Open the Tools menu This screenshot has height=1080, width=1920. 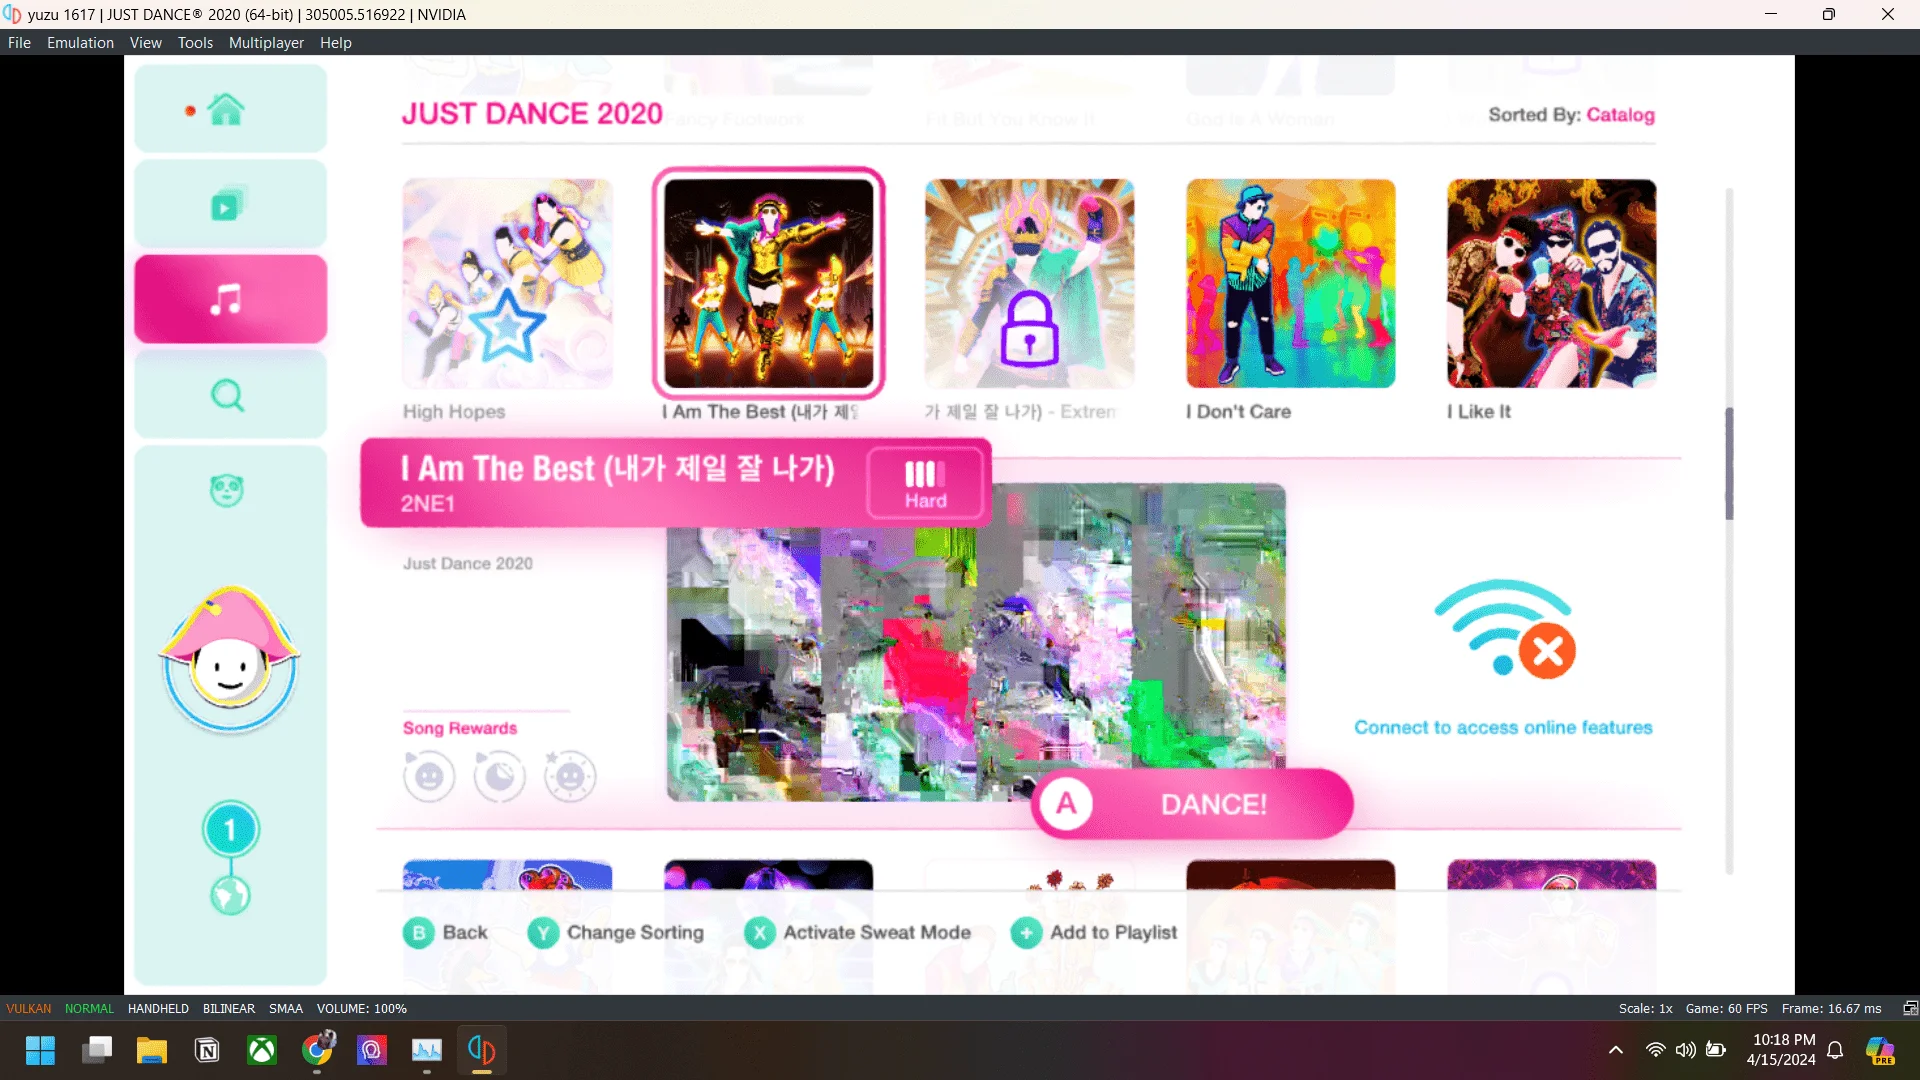click(x=195, y=43)
